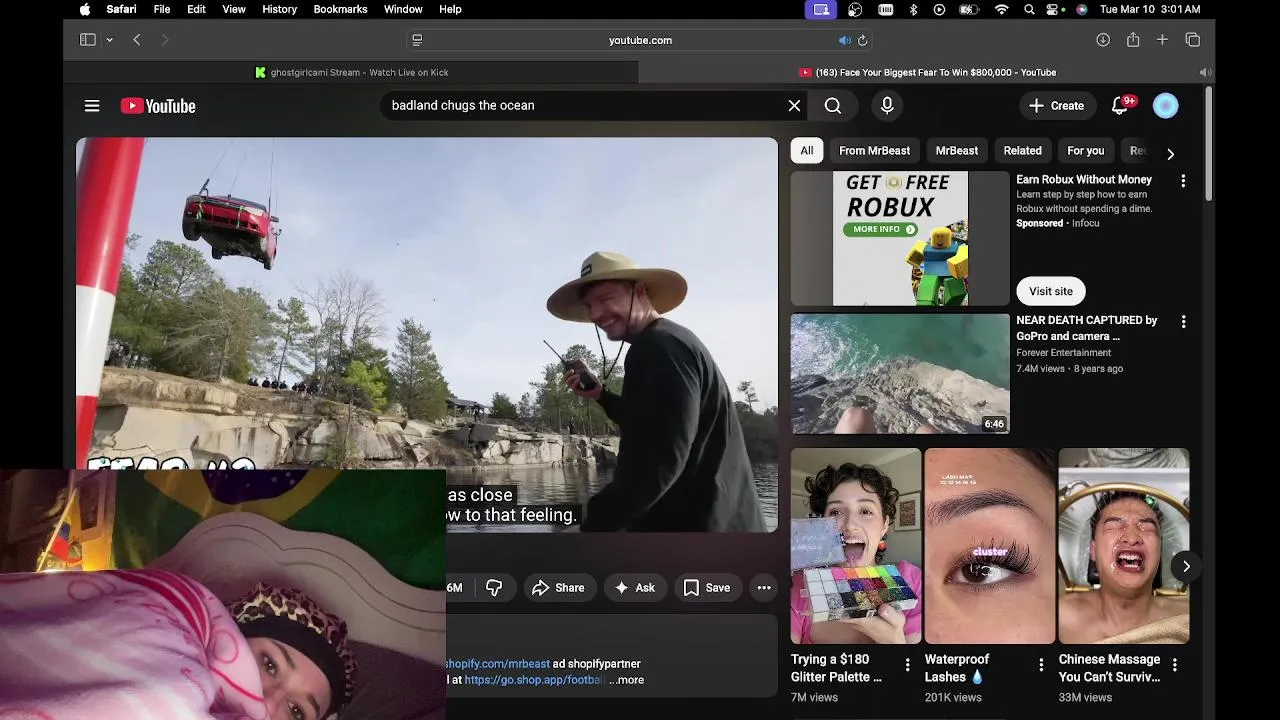This screenshot has width=1280, height=720.
Task: Click the Ask button
Action: click(x=635, y=588)
